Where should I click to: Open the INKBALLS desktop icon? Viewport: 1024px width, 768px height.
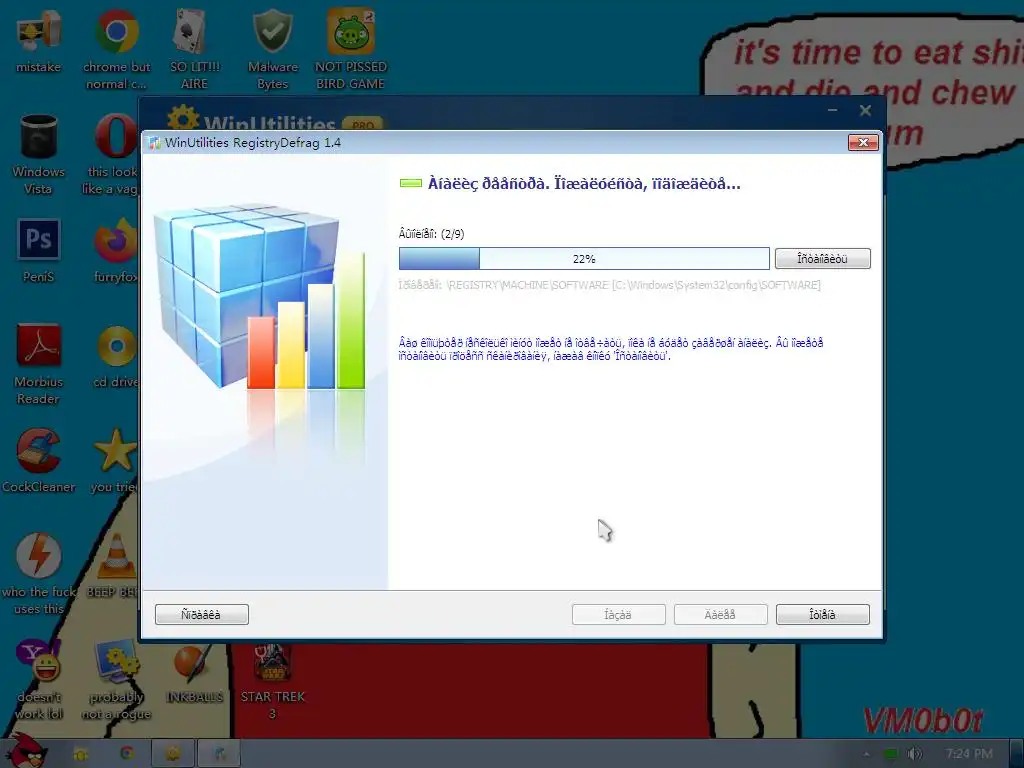[x=194, y=673]
